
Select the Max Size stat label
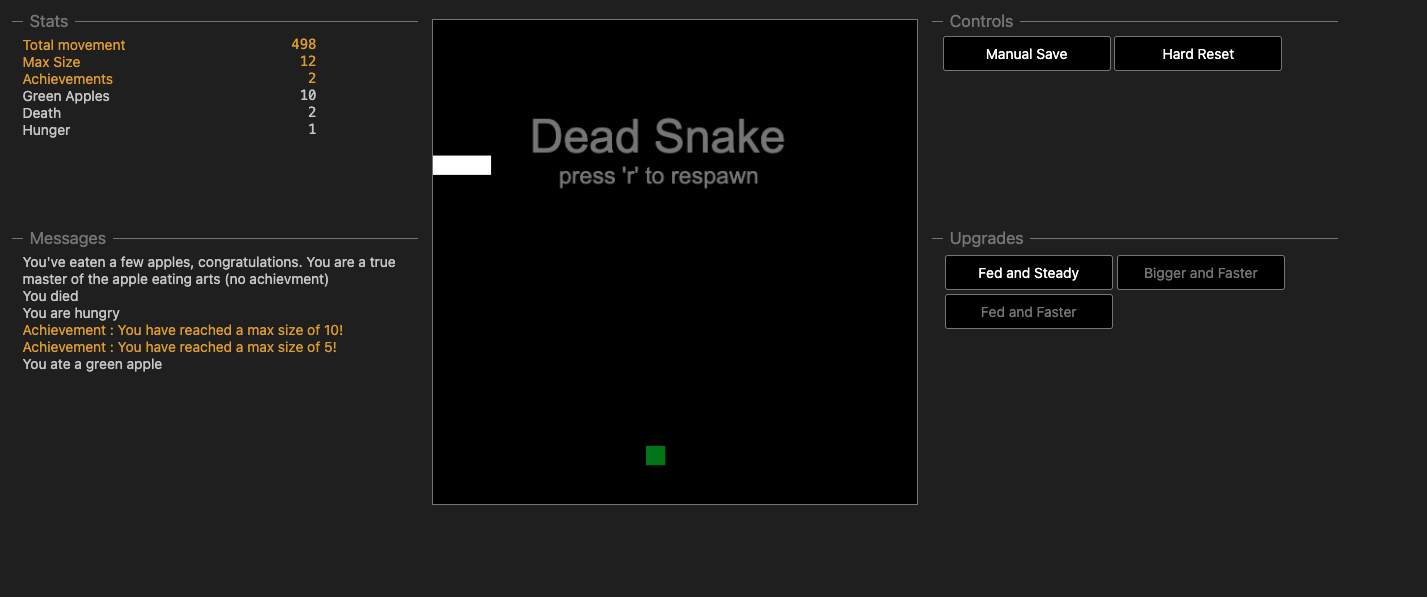(x=51, y=62)
